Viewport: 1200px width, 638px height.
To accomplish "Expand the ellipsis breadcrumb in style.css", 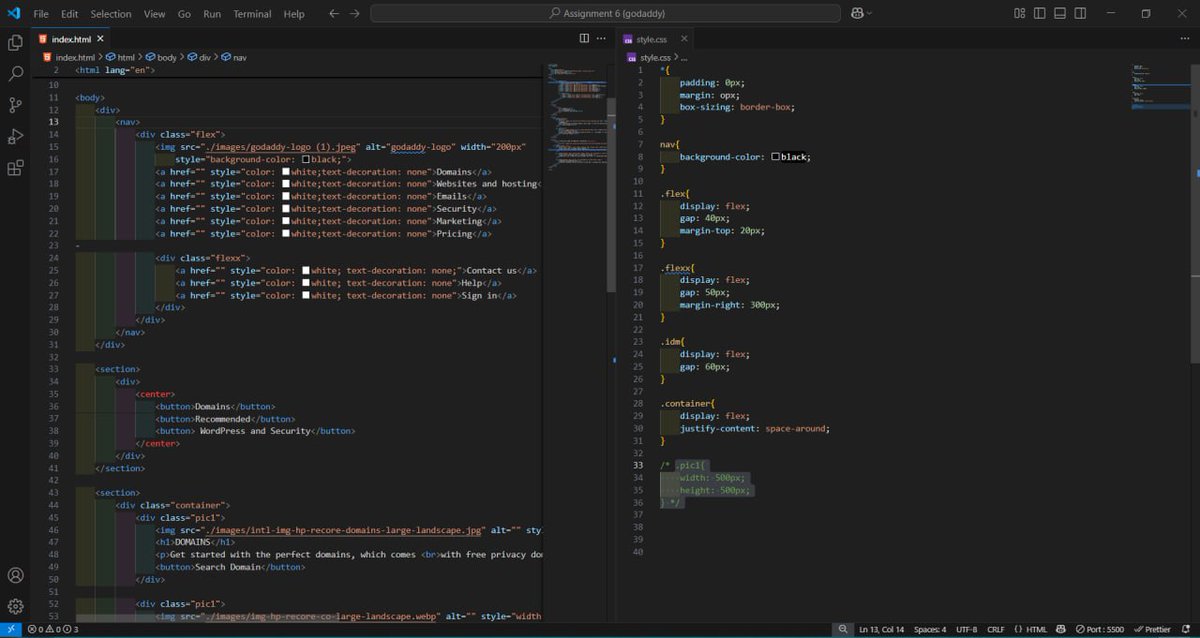I will 684,57.
